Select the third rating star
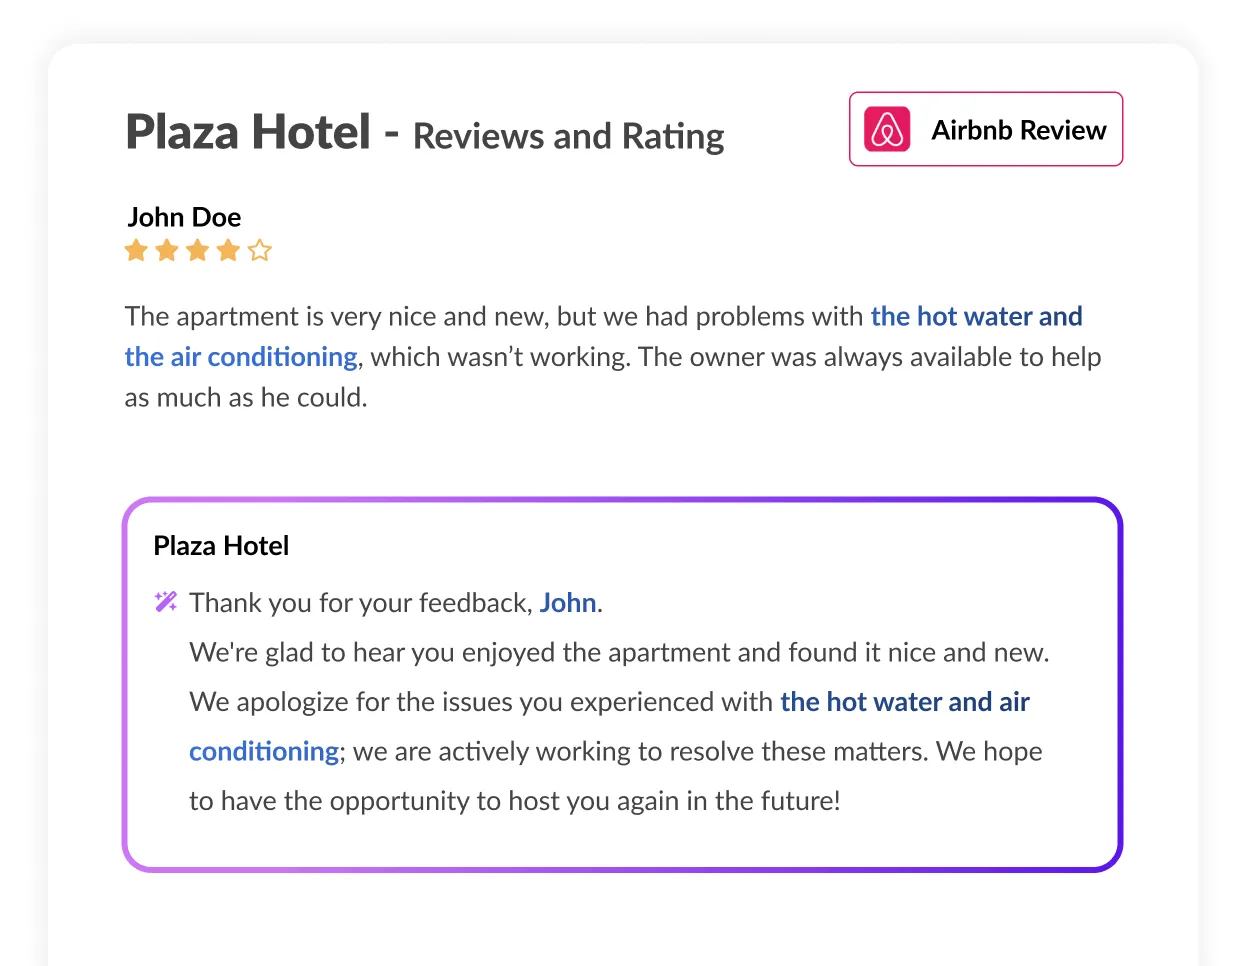 pos(198,250)
